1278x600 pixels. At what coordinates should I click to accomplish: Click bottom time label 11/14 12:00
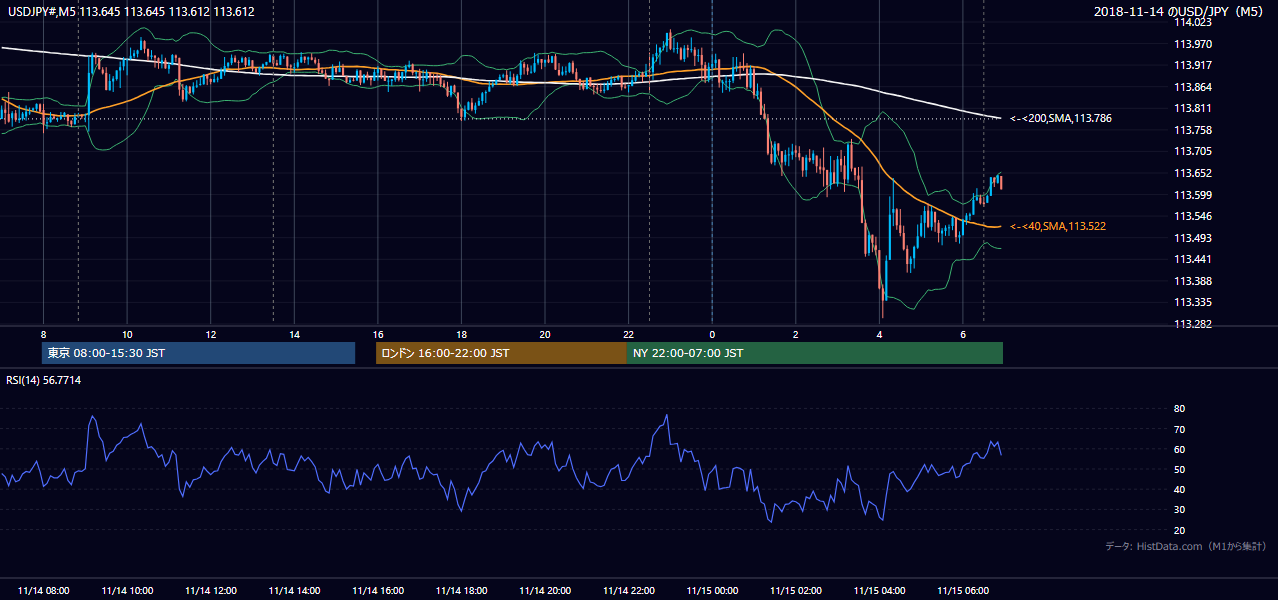pos(211,591)
